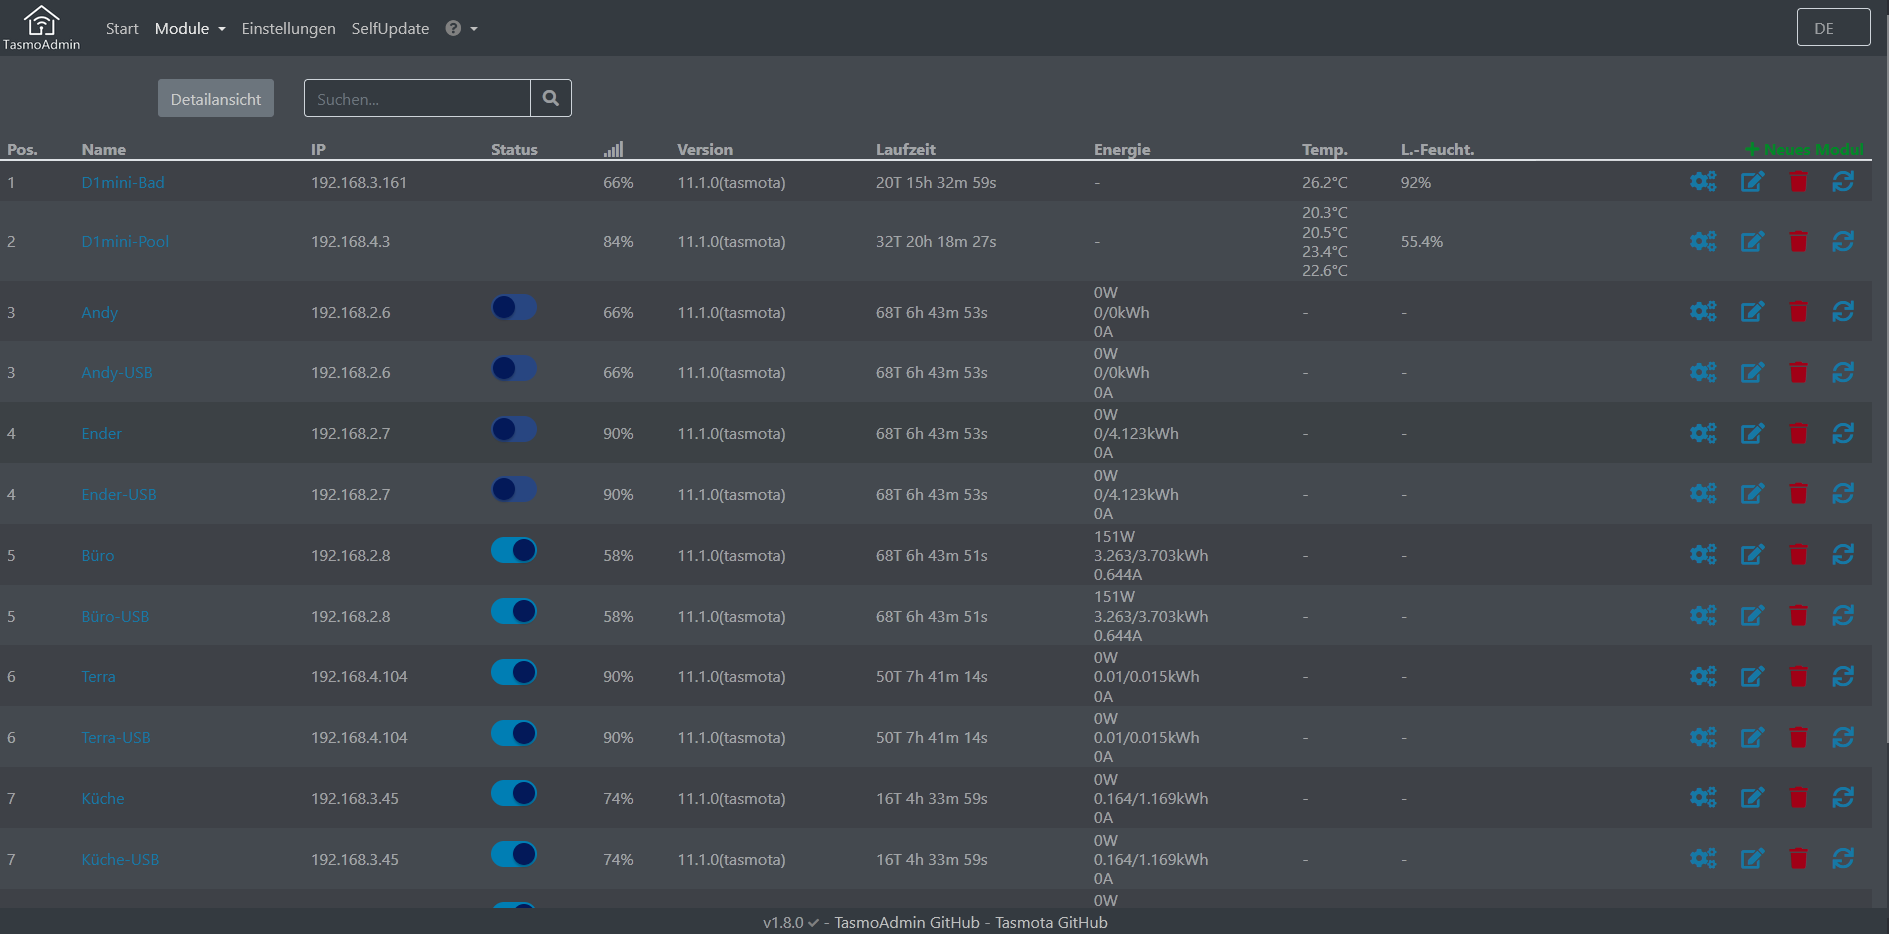
Task: Switch off the Terra power toggle
Action: tap(514, 672)
